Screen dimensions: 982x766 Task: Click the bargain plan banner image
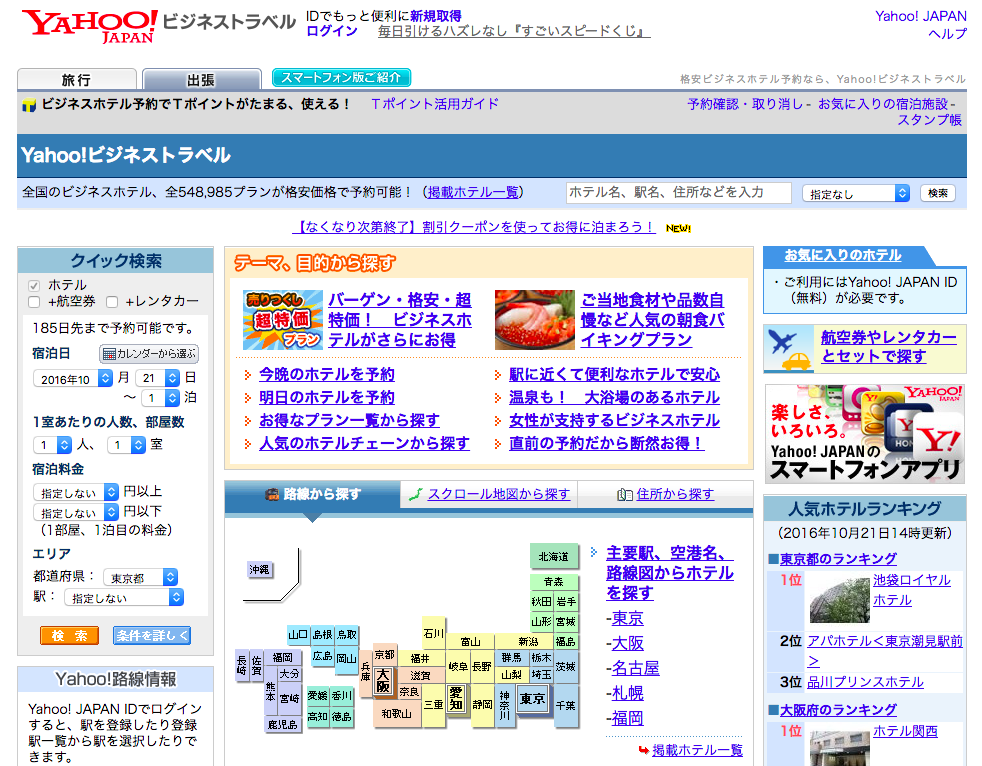(x=282, y=319)
